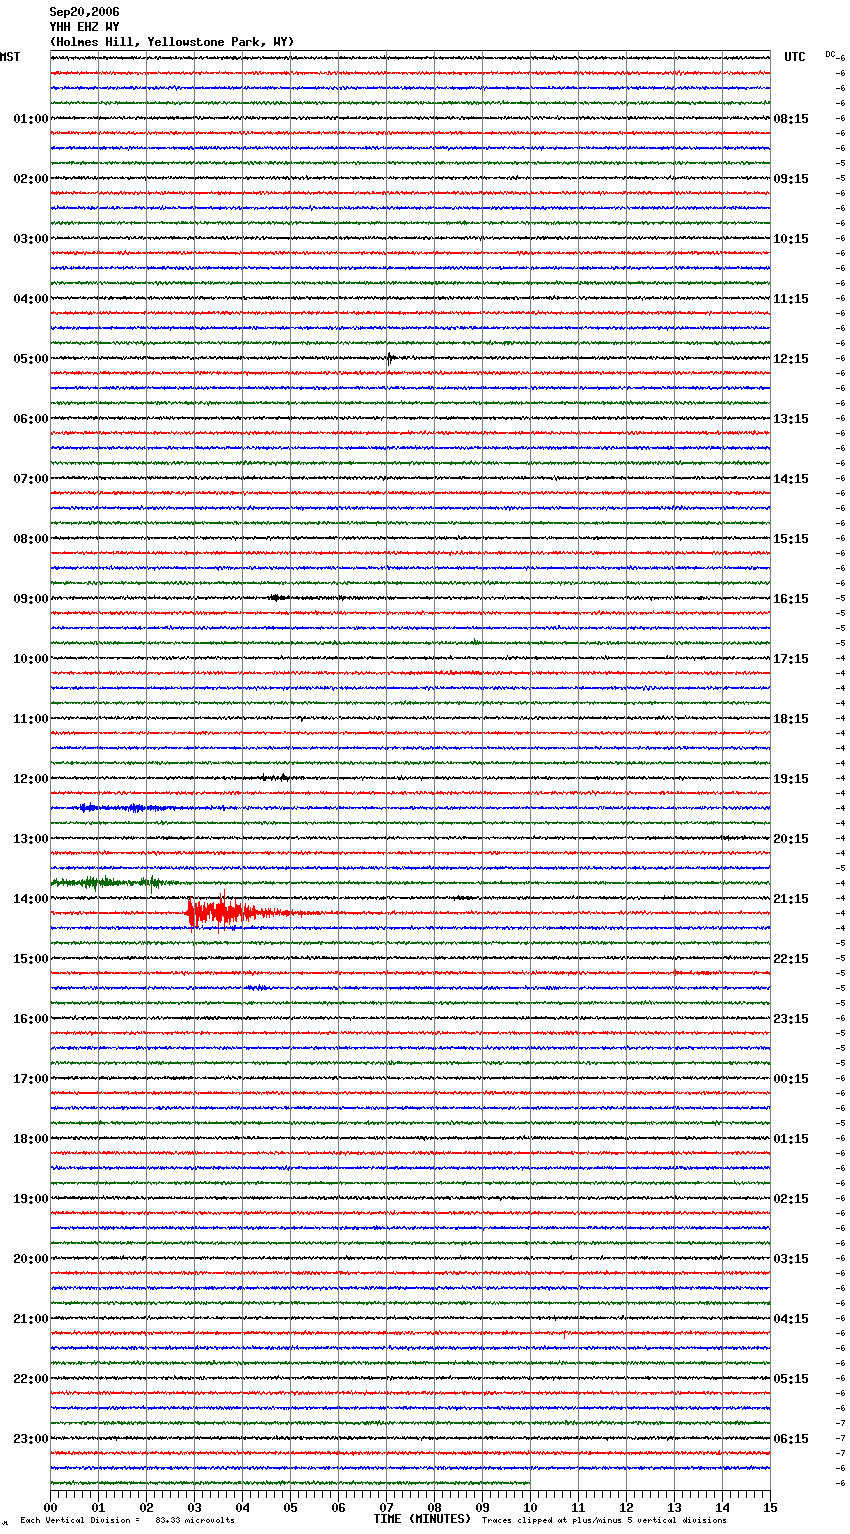Click the station code 'YHH EHZ WY'

(x=85, y=27)
